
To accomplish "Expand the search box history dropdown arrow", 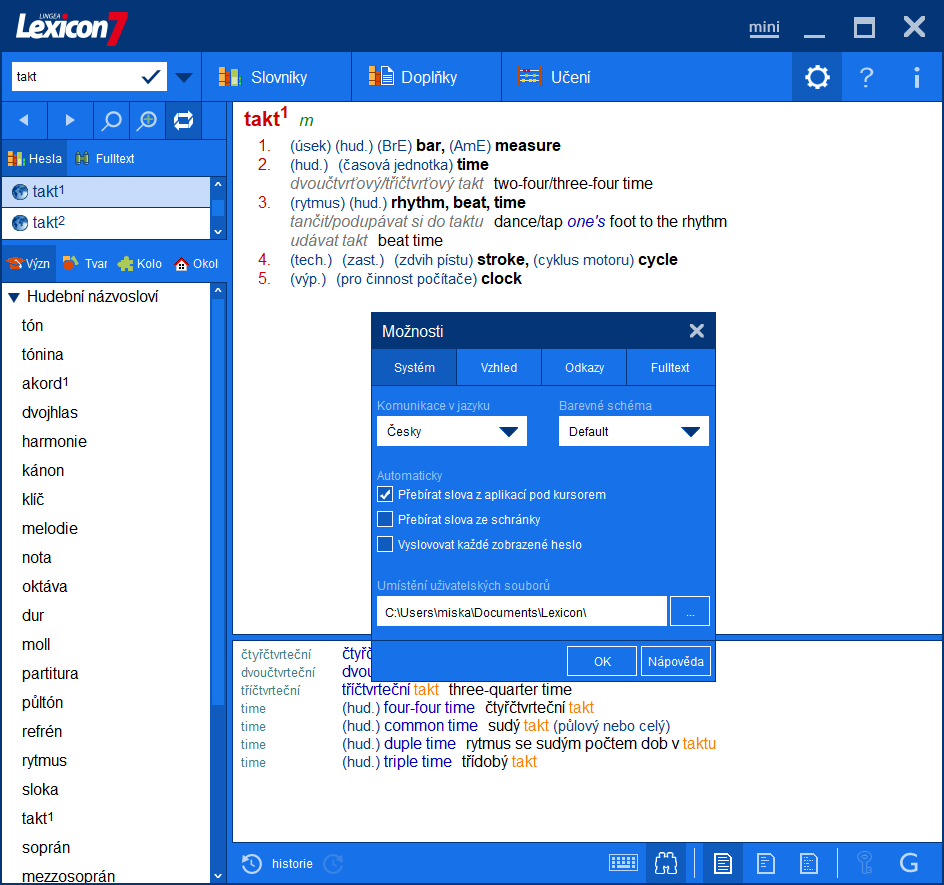I will click(x=184, y=77).
